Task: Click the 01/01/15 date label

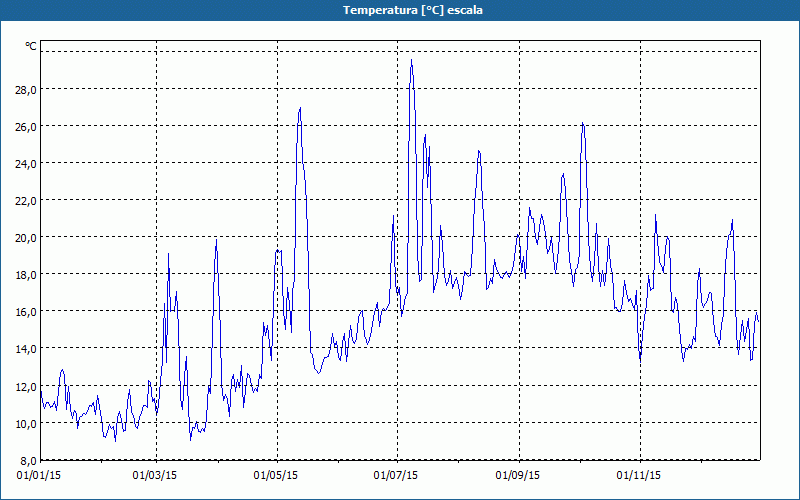Action: (x=39, y=476)
